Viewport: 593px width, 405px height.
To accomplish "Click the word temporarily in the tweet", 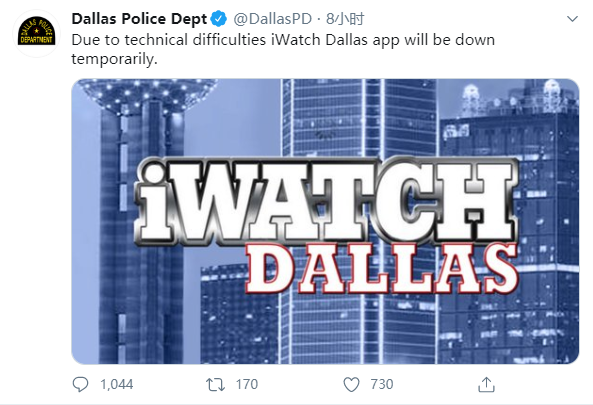I will click(114, 59).
